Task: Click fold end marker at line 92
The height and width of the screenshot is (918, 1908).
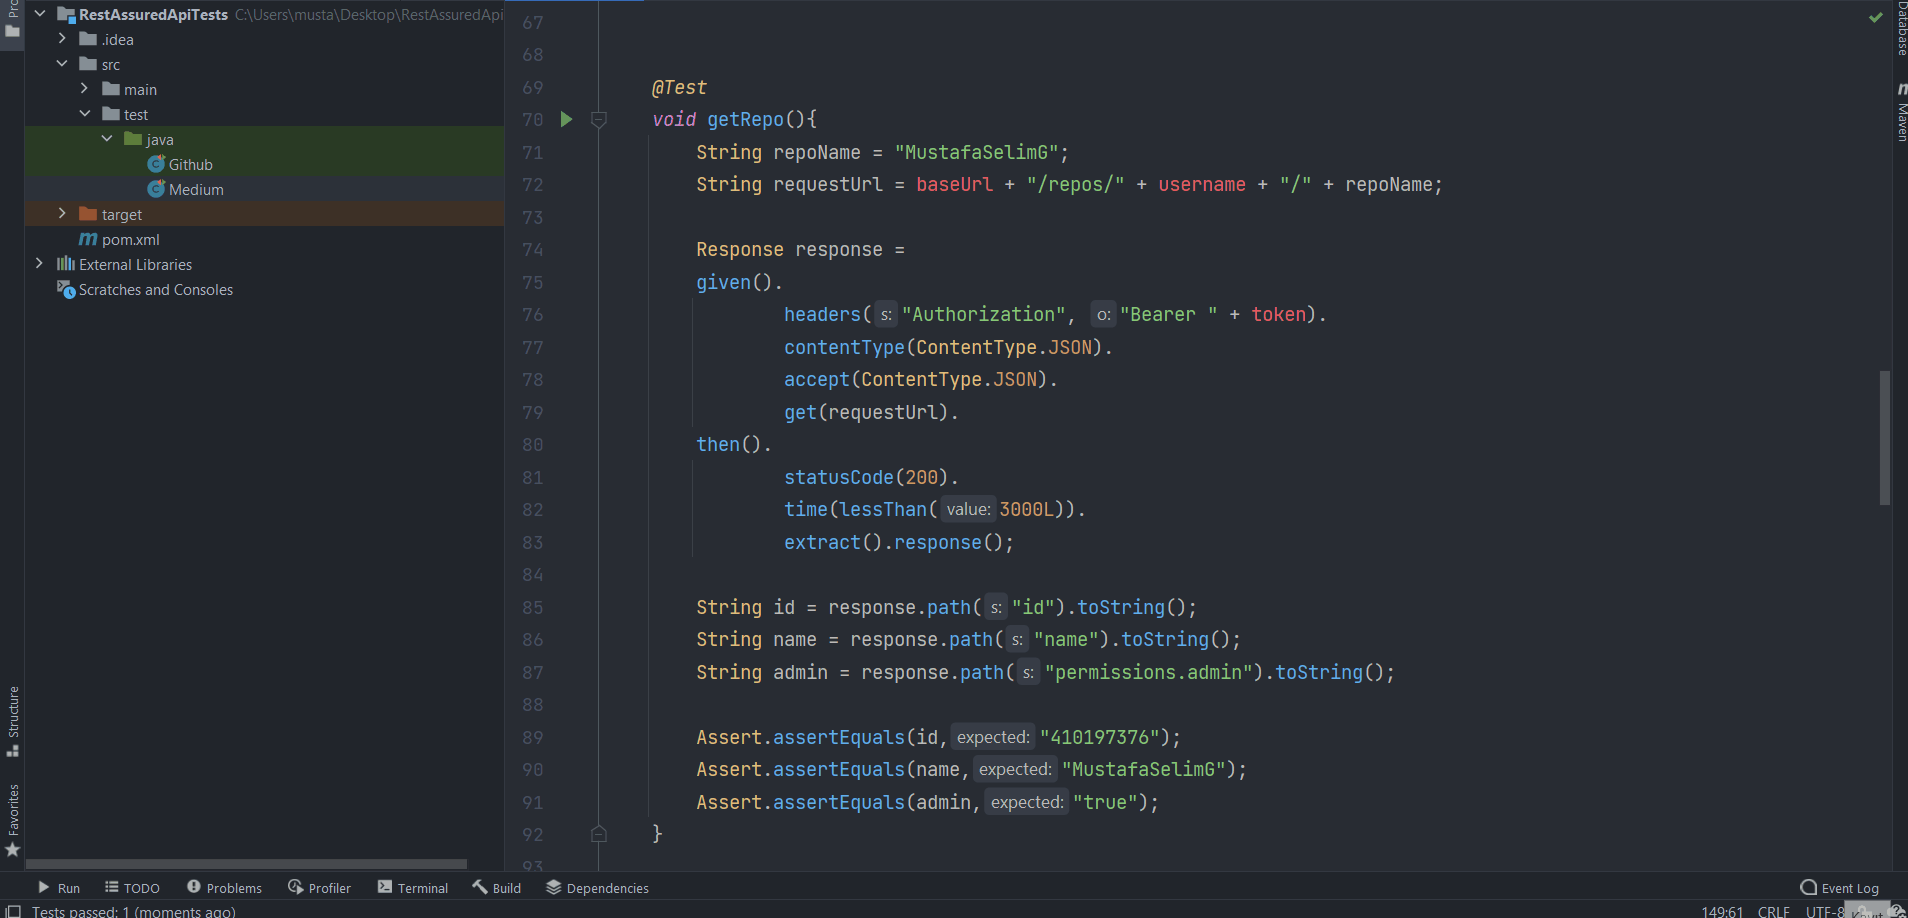Action: pyautogui.click(x=599, y=834)
